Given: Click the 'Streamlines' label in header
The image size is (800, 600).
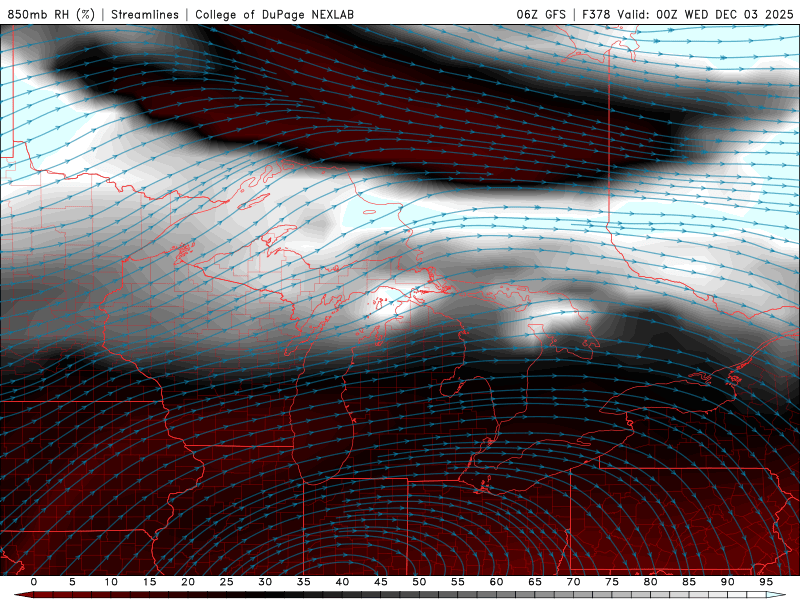Looking at the screenshot, I should click(x=145, y=15).
